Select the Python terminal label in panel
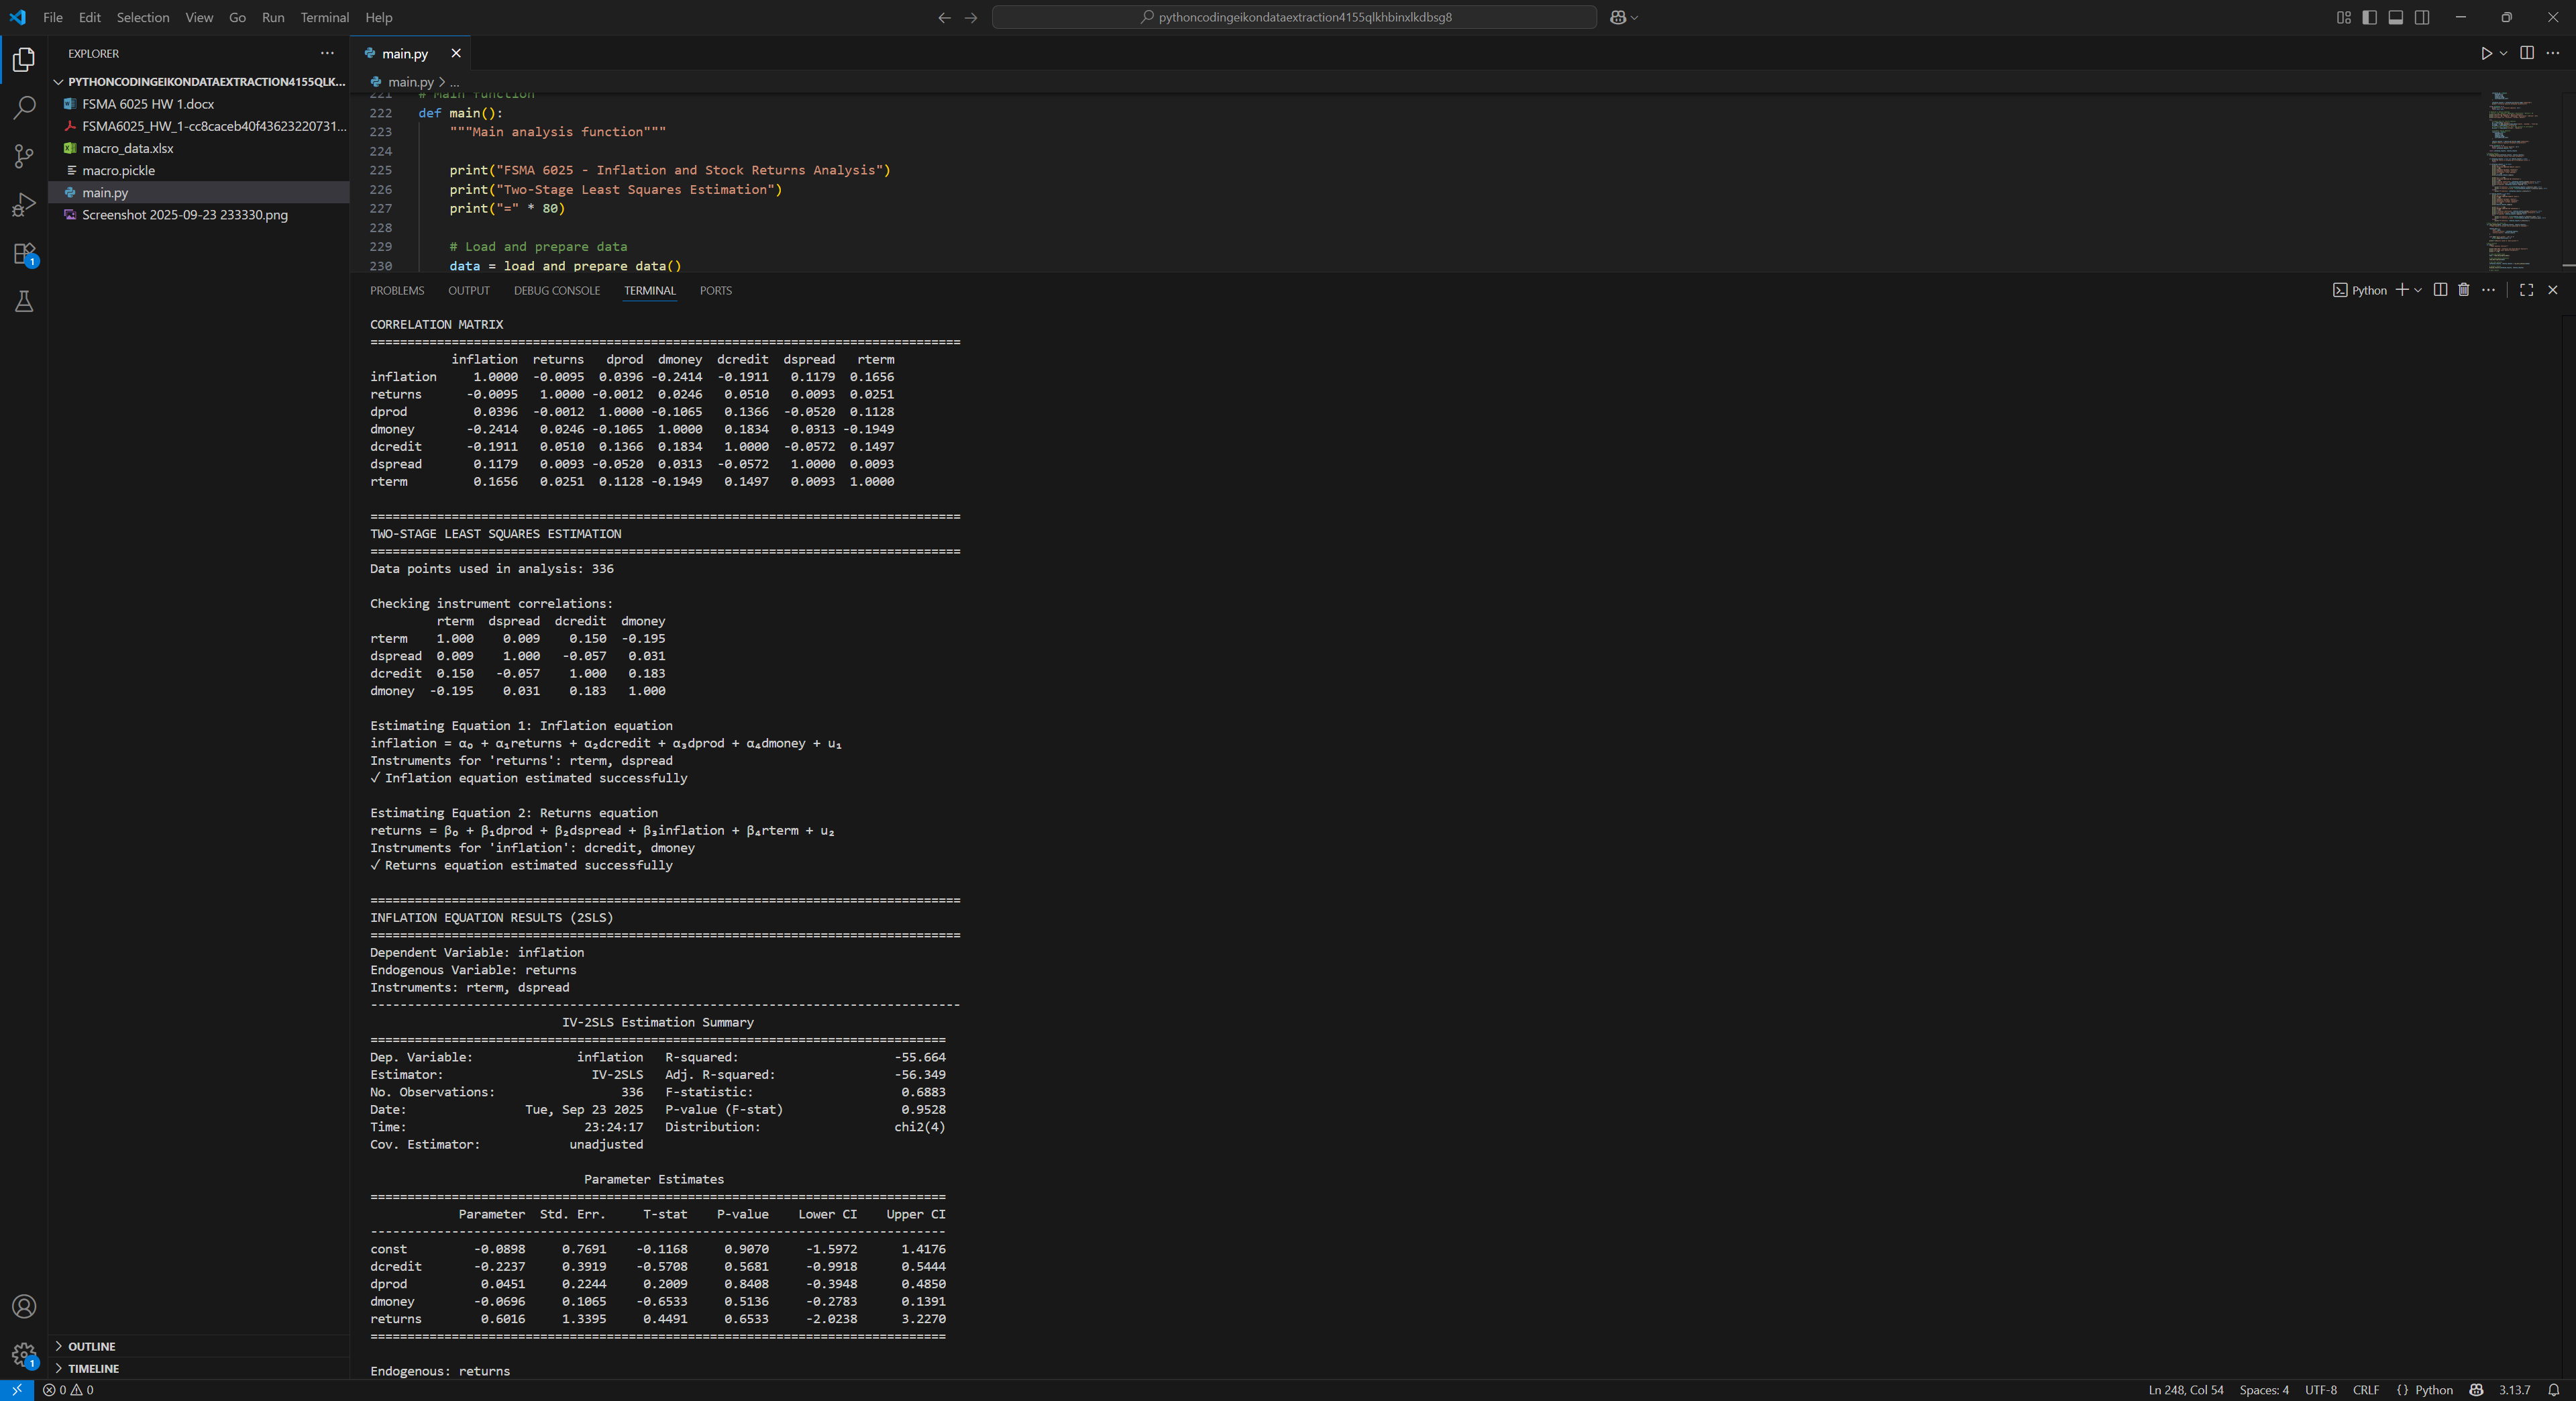2576x1401 pixels. point(2360,290)
